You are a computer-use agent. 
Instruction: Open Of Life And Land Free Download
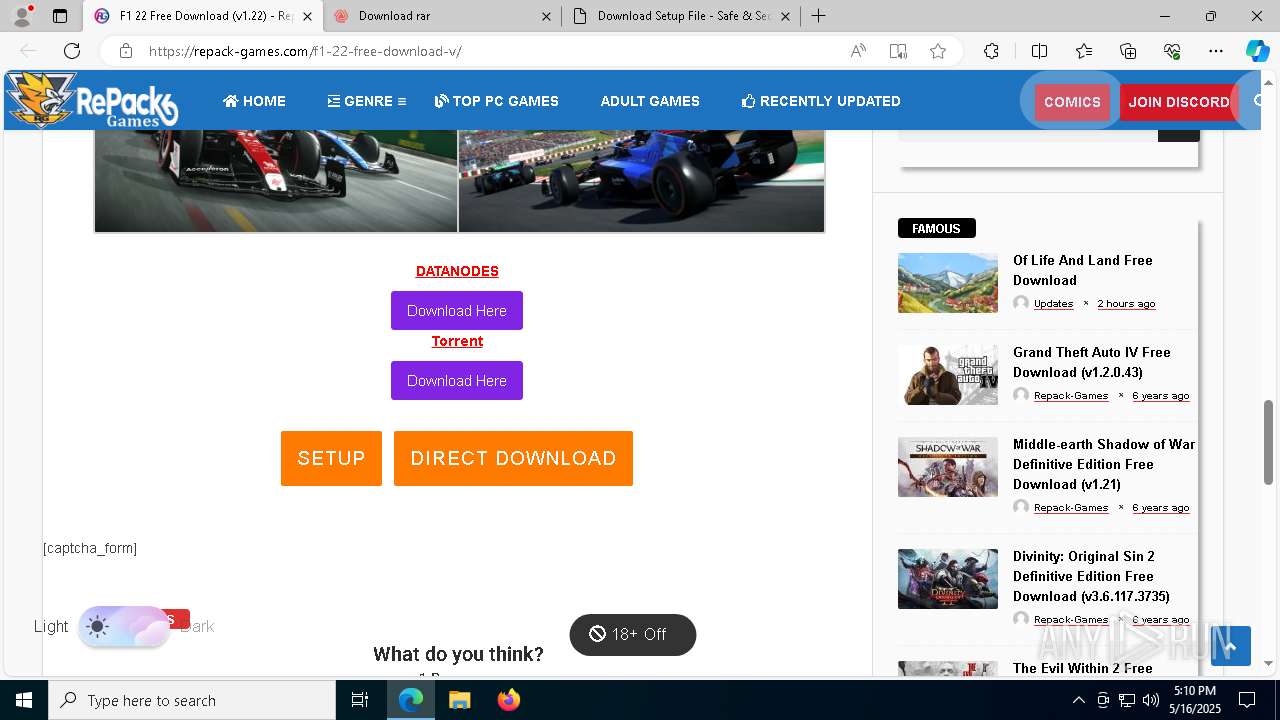pos(1083,270)
